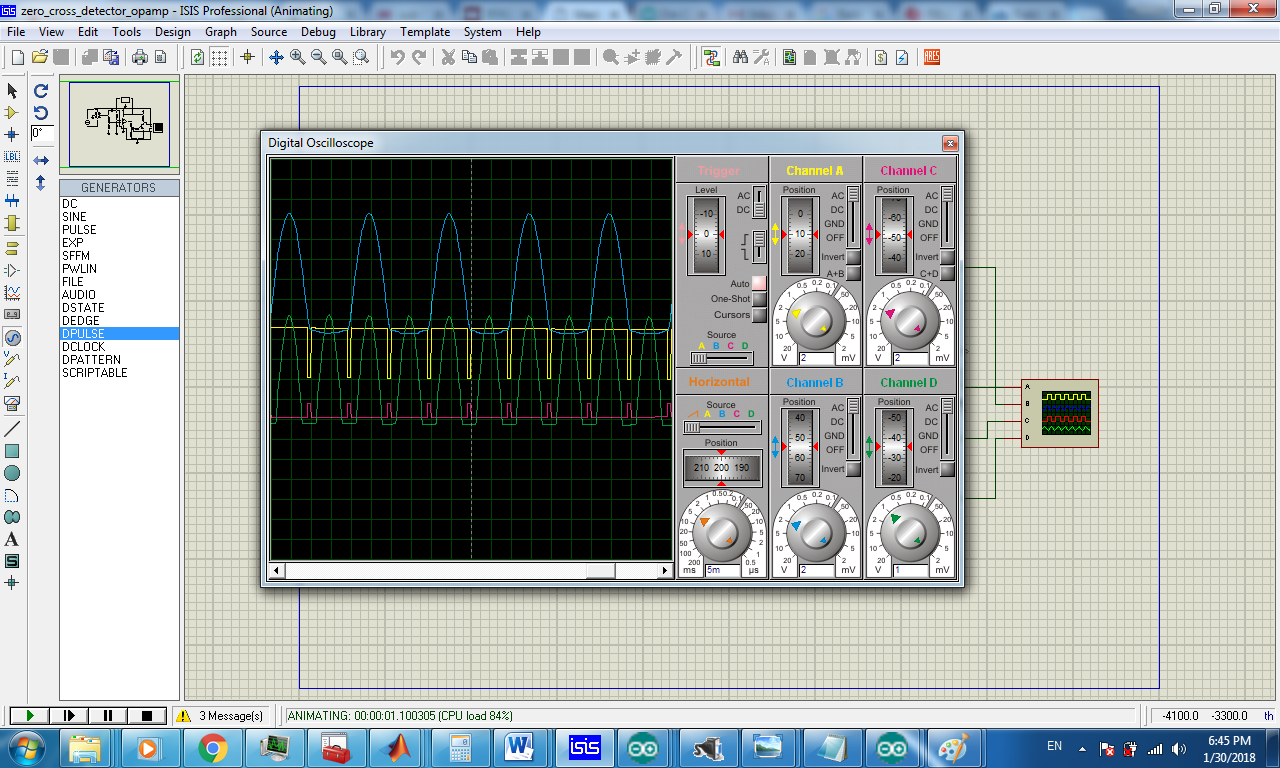This screenshot has width=1280, height=768.
Task: Open the Debug menu
Action: pos(318,32)
